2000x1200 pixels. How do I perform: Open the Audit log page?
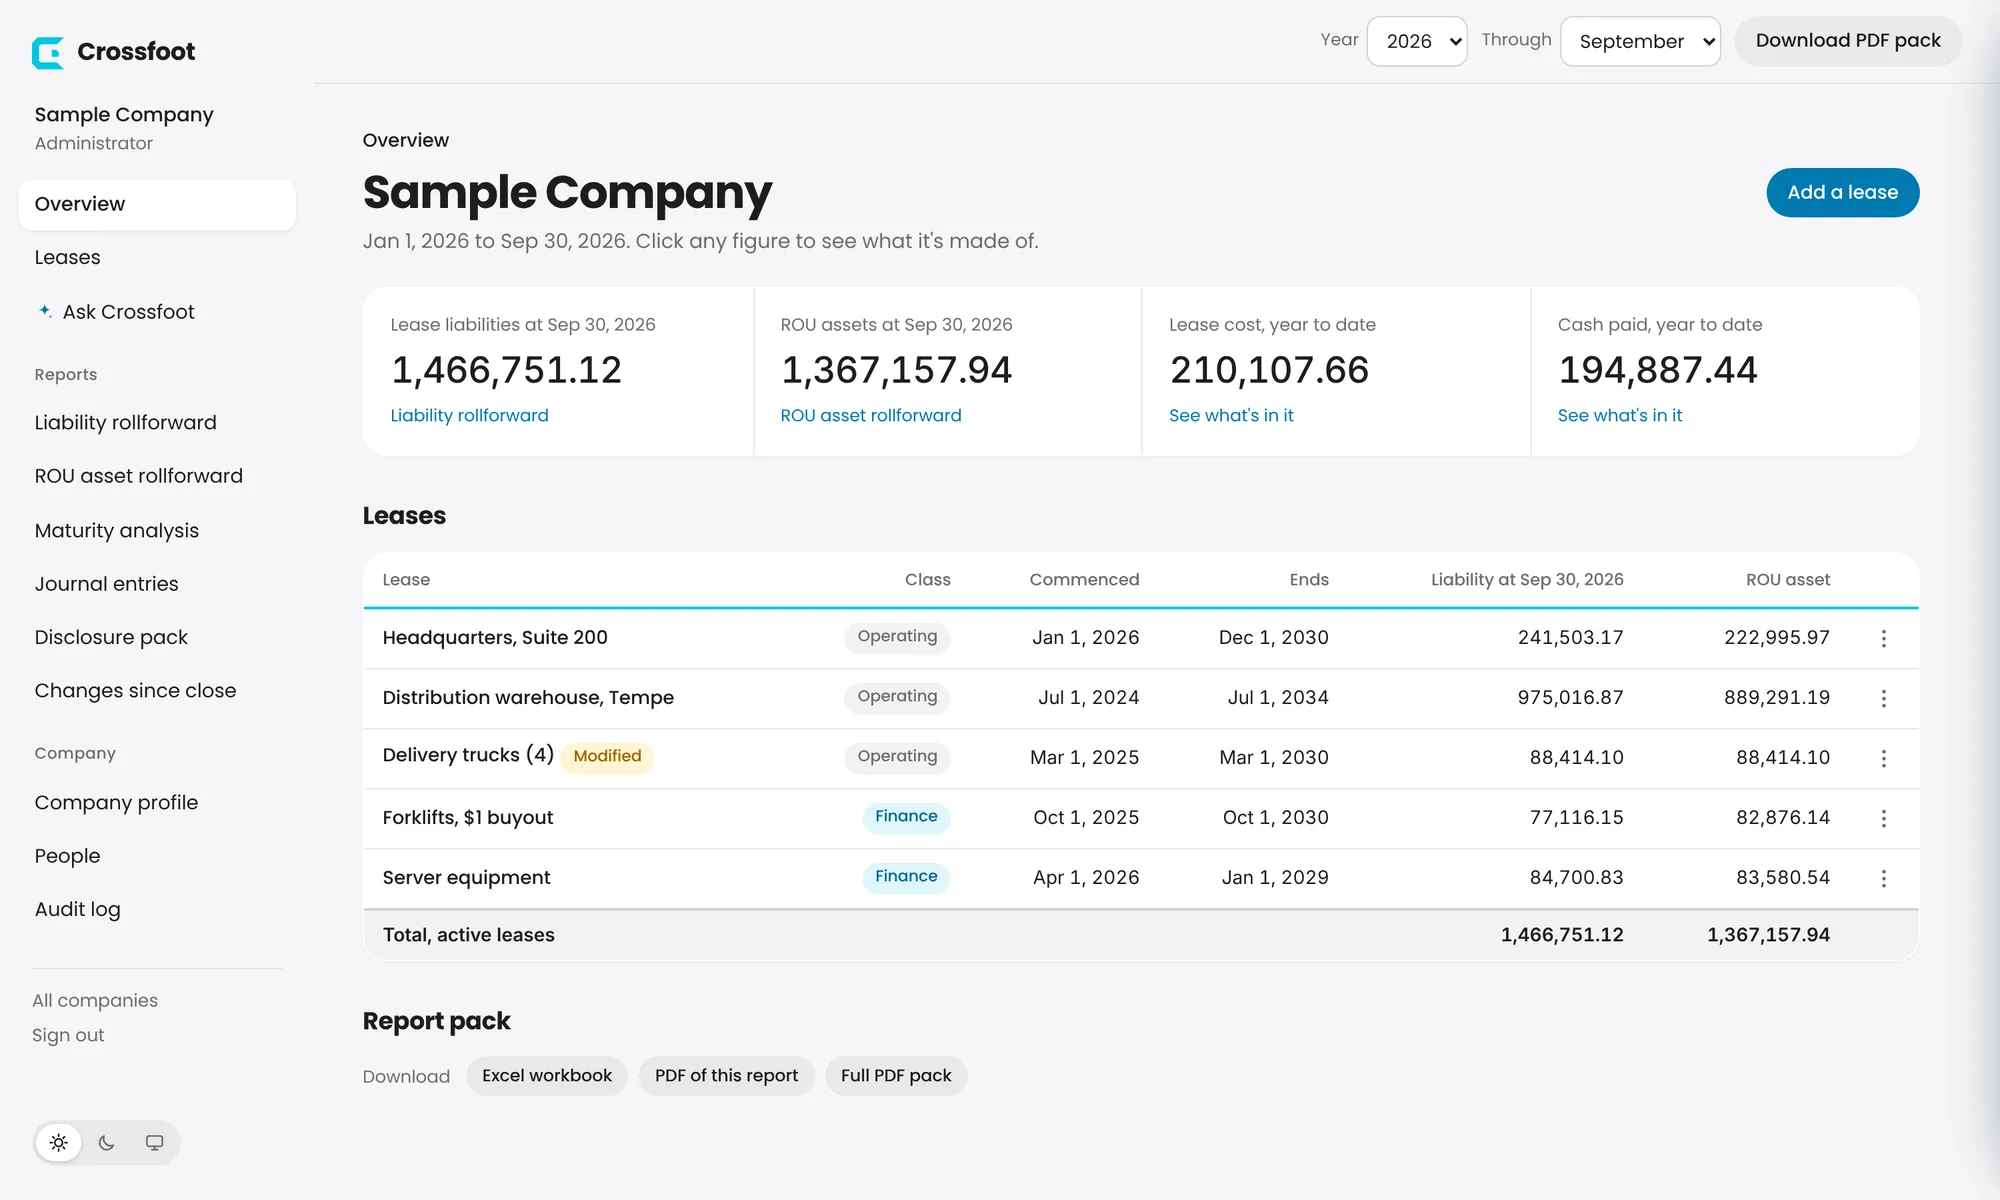77,909
